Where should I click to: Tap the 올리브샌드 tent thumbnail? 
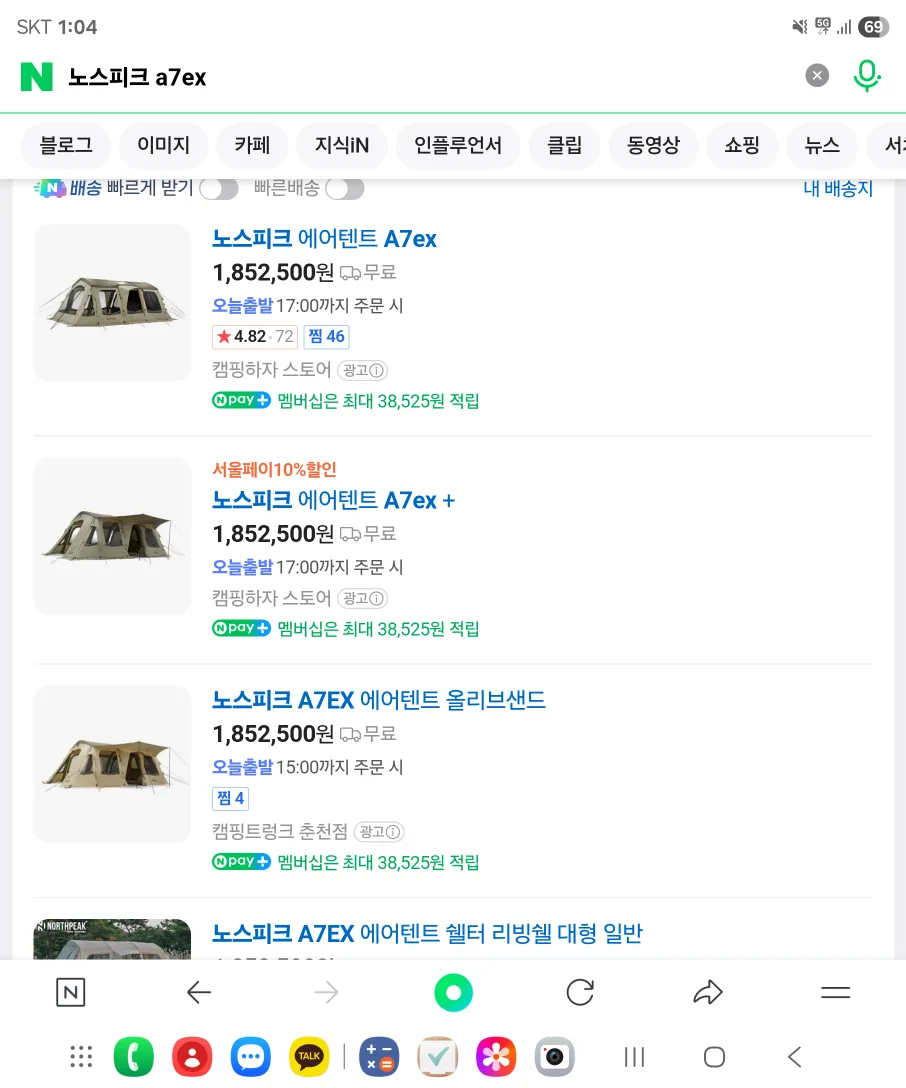click(112, 763)
